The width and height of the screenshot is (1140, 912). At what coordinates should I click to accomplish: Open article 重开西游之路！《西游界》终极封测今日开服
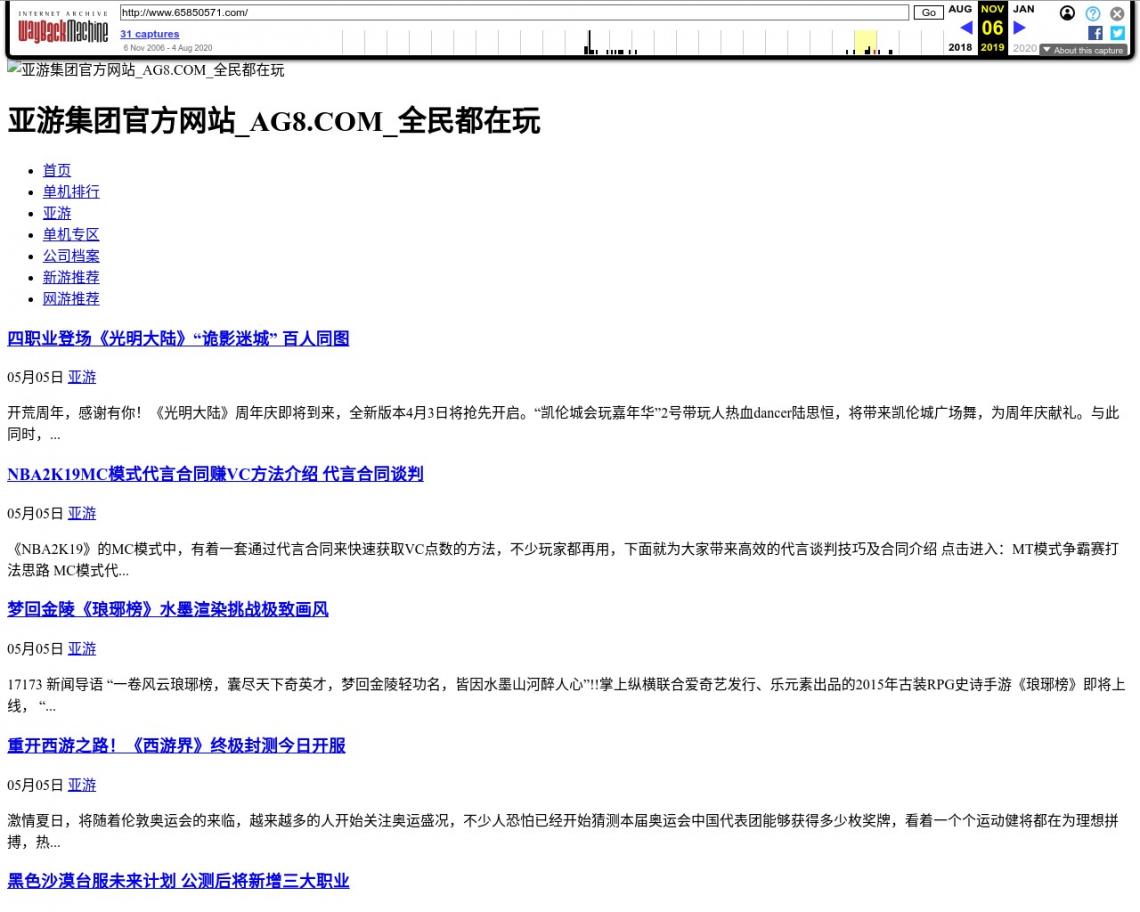tap(177, 745)
